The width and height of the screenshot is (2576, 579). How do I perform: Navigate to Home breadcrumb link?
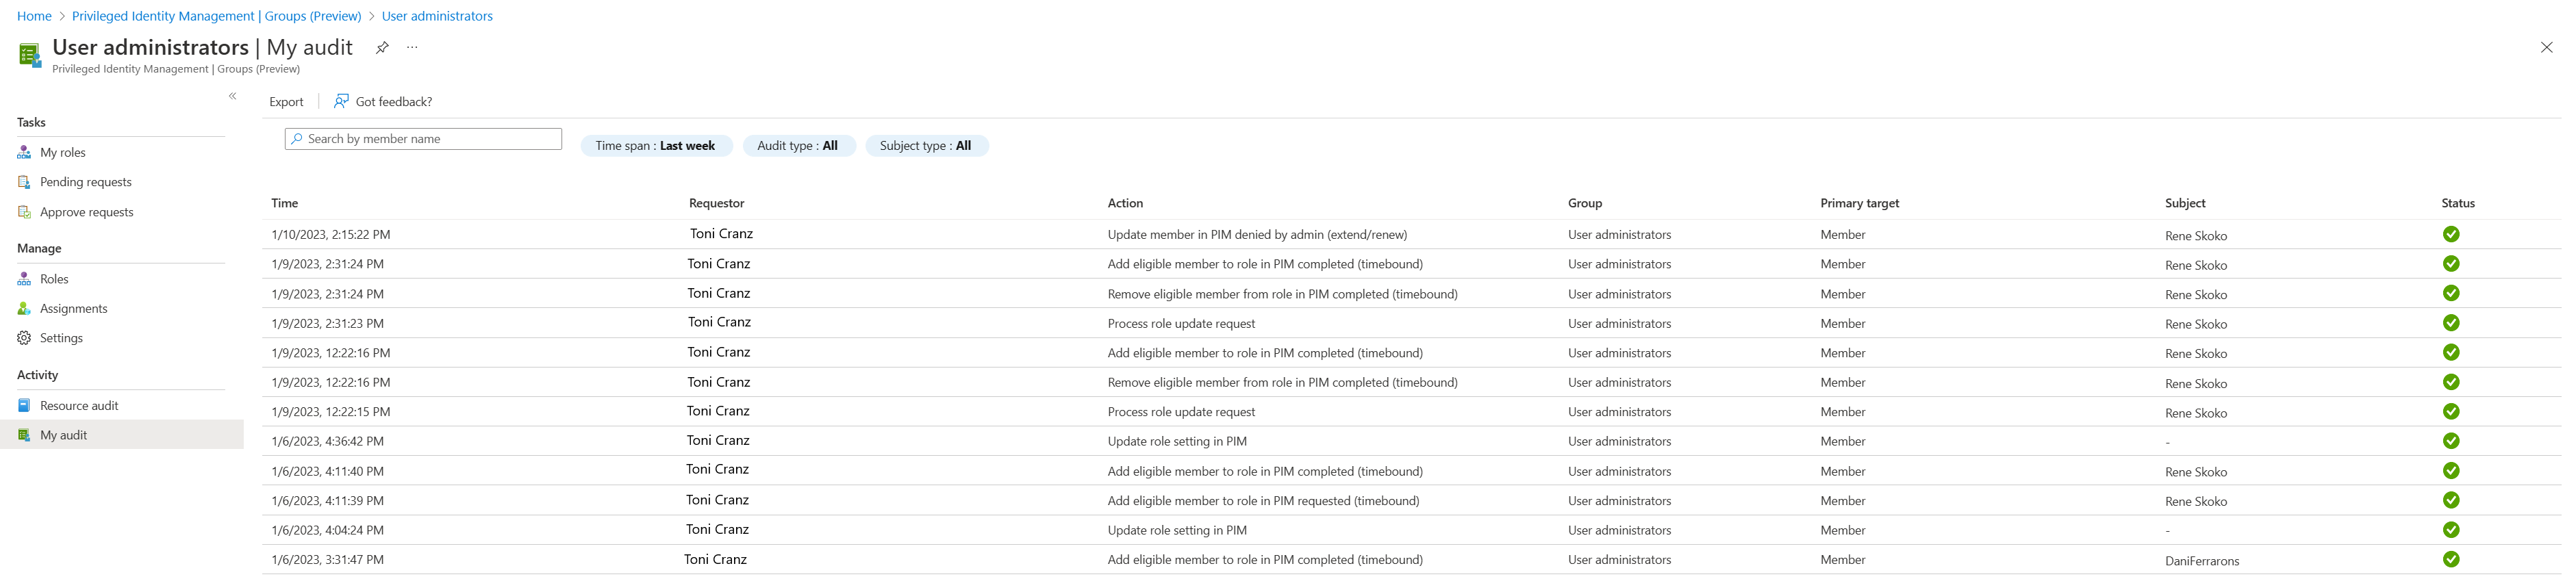[34, 16]
